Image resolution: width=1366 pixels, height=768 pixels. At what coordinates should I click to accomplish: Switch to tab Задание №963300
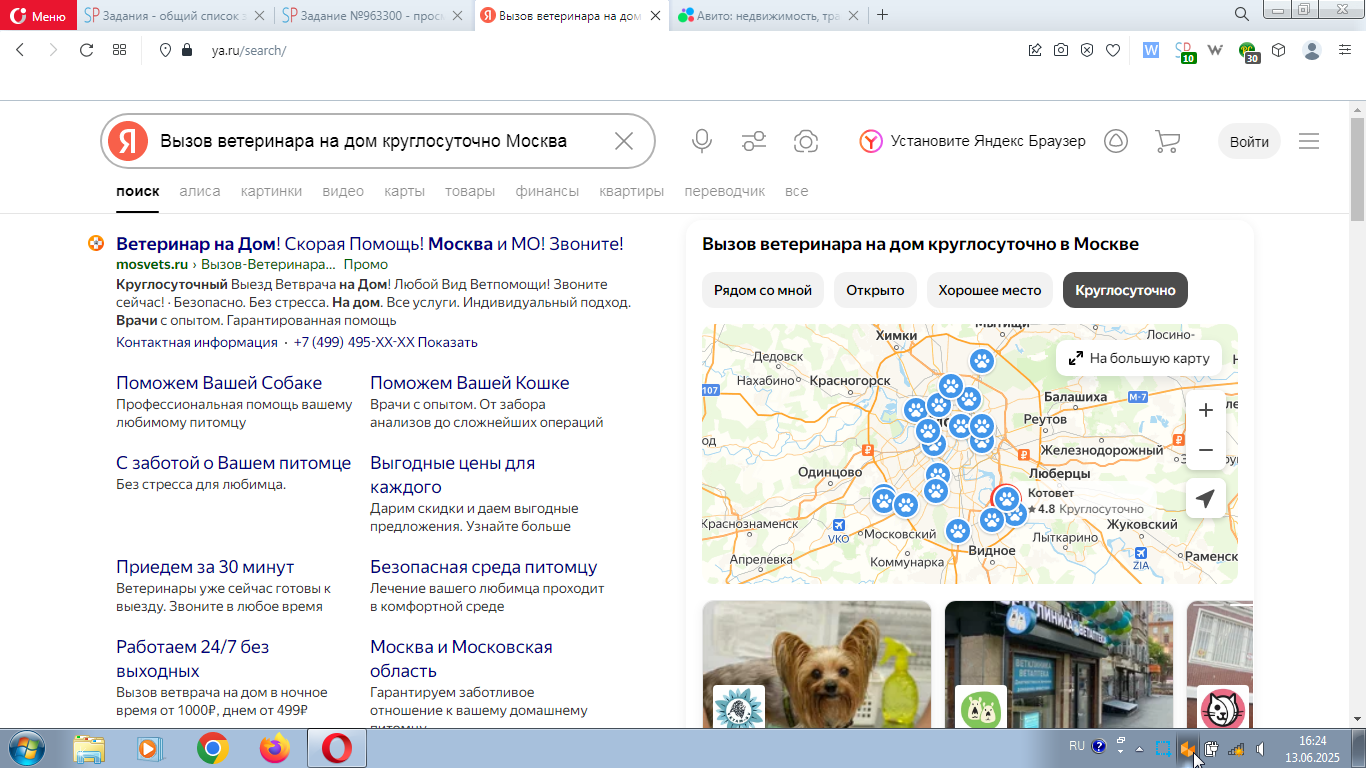pos(371,15)
